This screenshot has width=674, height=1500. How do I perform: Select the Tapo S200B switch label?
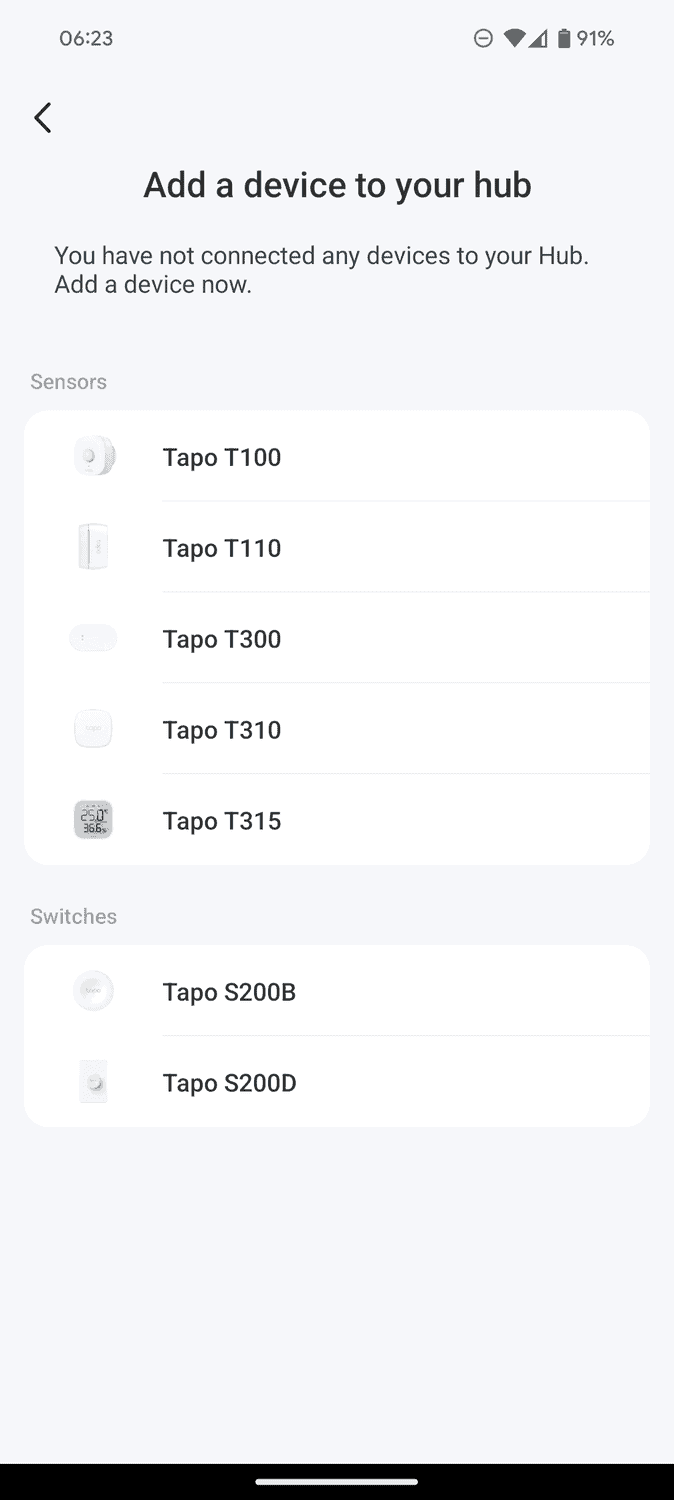pyautogui.click(x=229, y=992)
